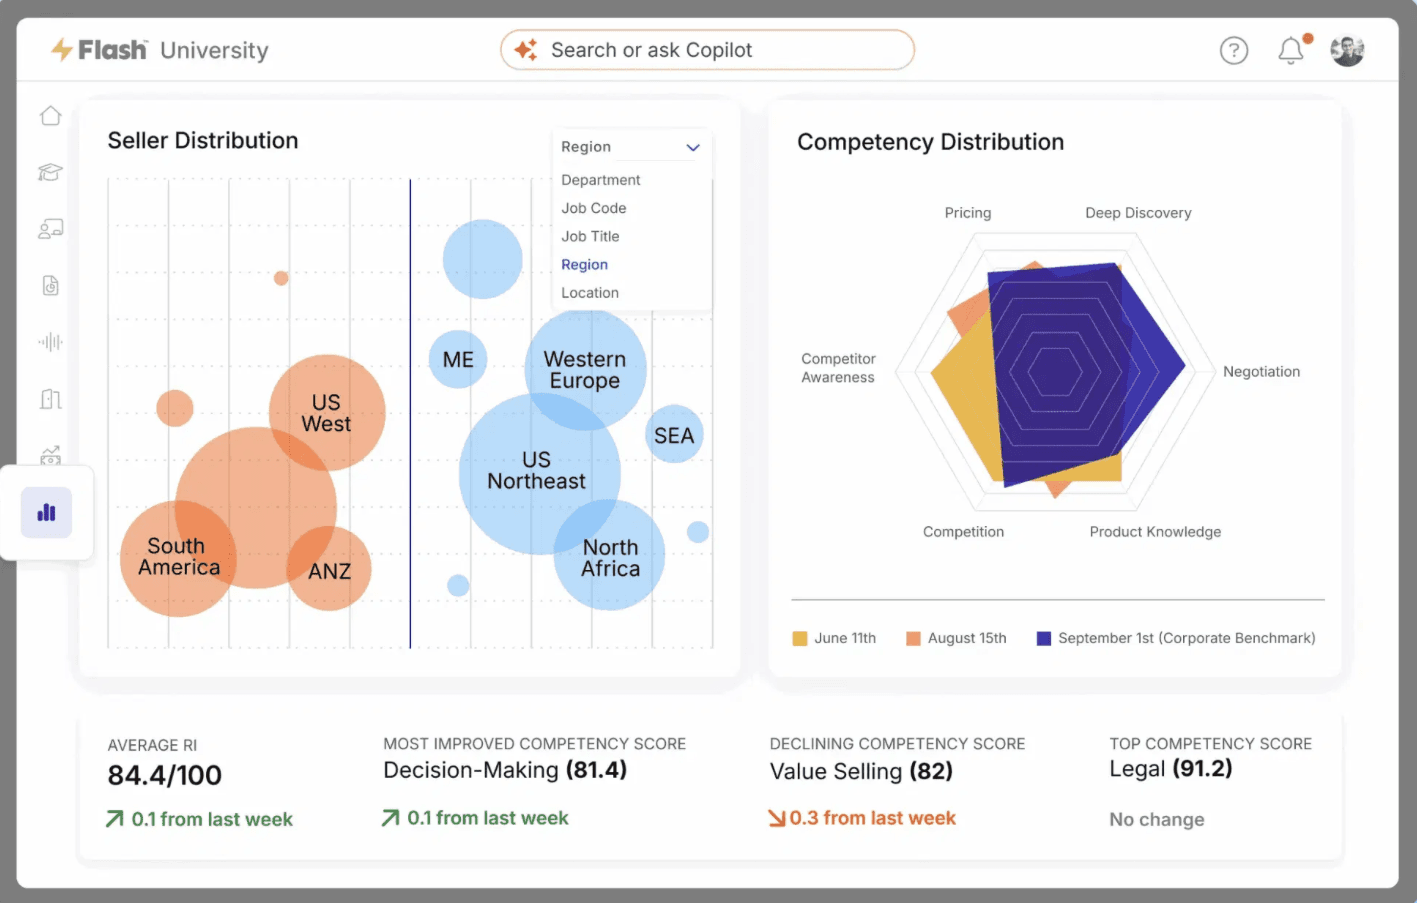This screenshot has height=903, width=1417.
Task: Click the Pricing axis label
Action: coord(968,213)
